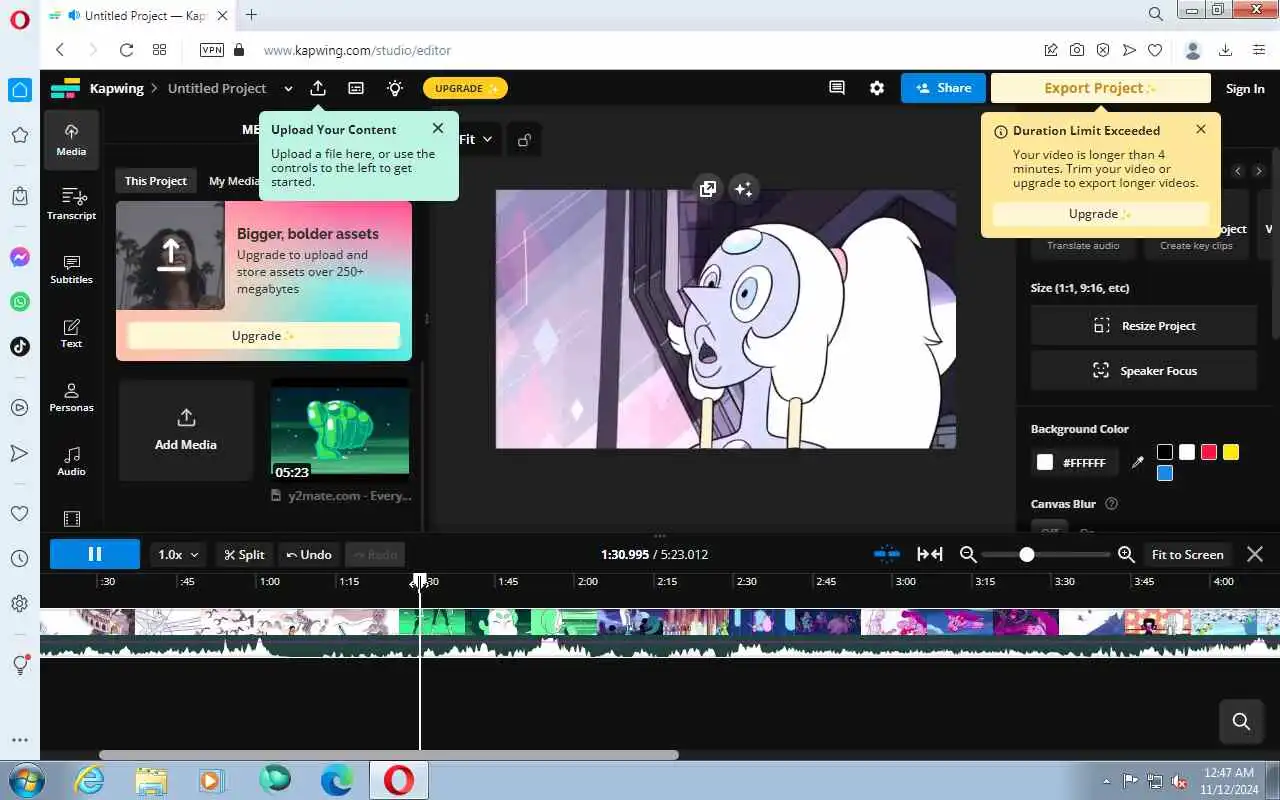Switch to the This Project tab
Screen dimensions: 1280x800
coord(155,181)
